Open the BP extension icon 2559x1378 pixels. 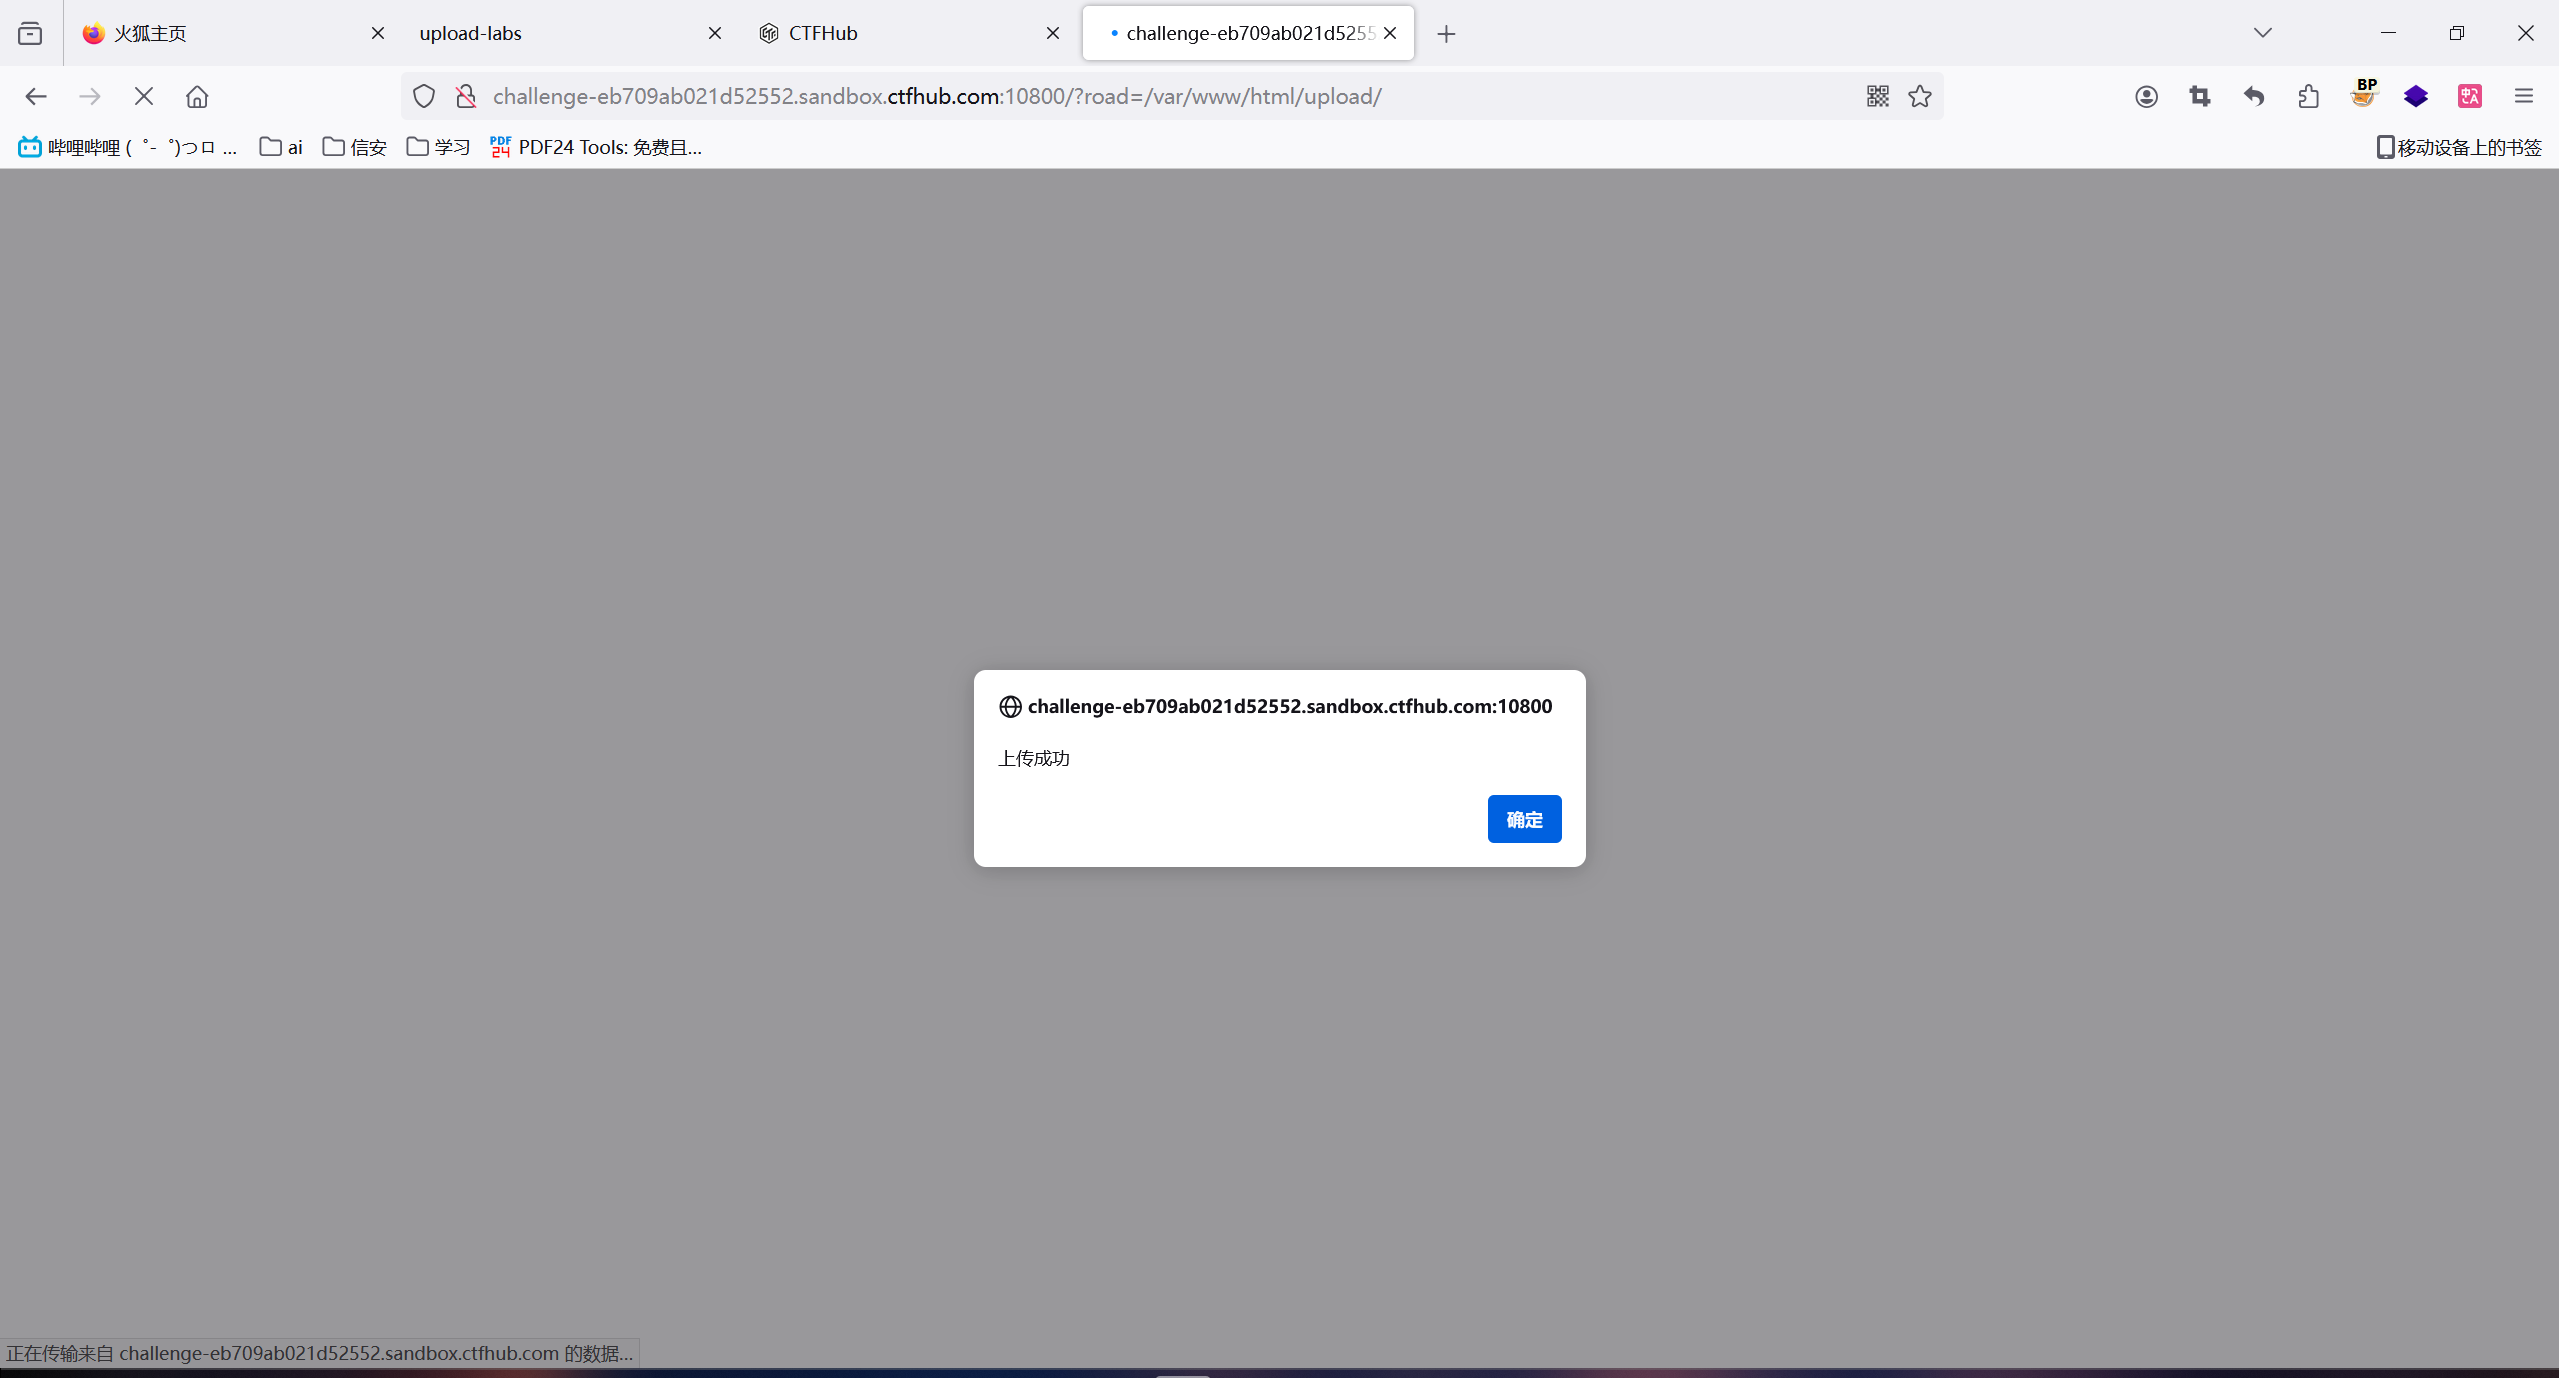pyautogui.click(x=2363, y=96)
